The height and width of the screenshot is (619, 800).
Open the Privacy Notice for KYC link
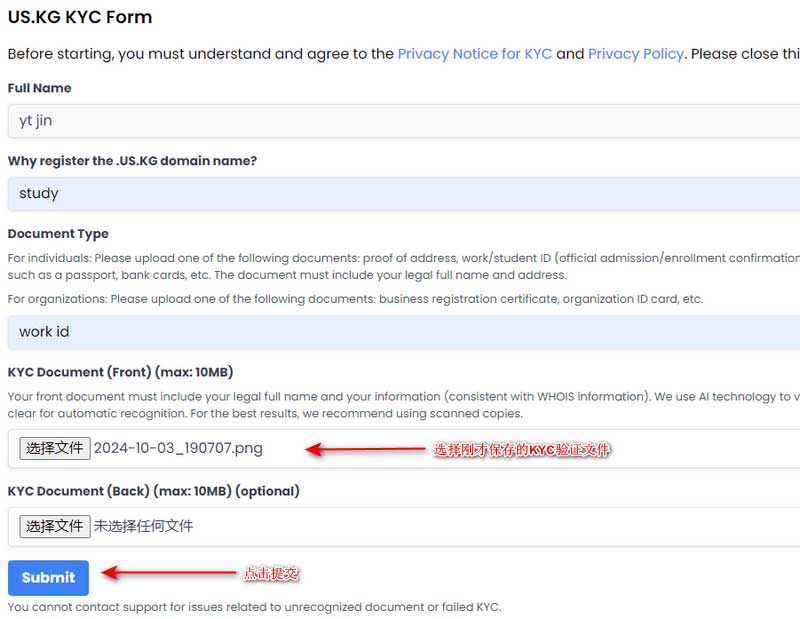(x=474, y=54)
